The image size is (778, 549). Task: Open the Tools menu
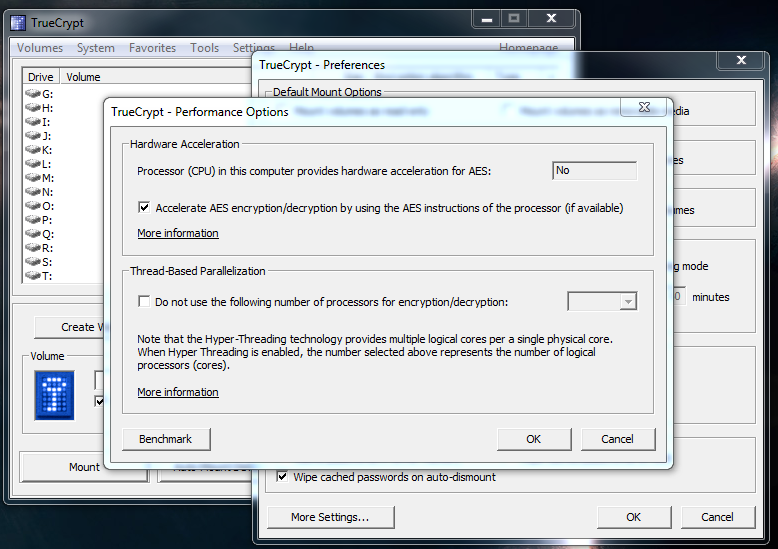tap(204, 48)
